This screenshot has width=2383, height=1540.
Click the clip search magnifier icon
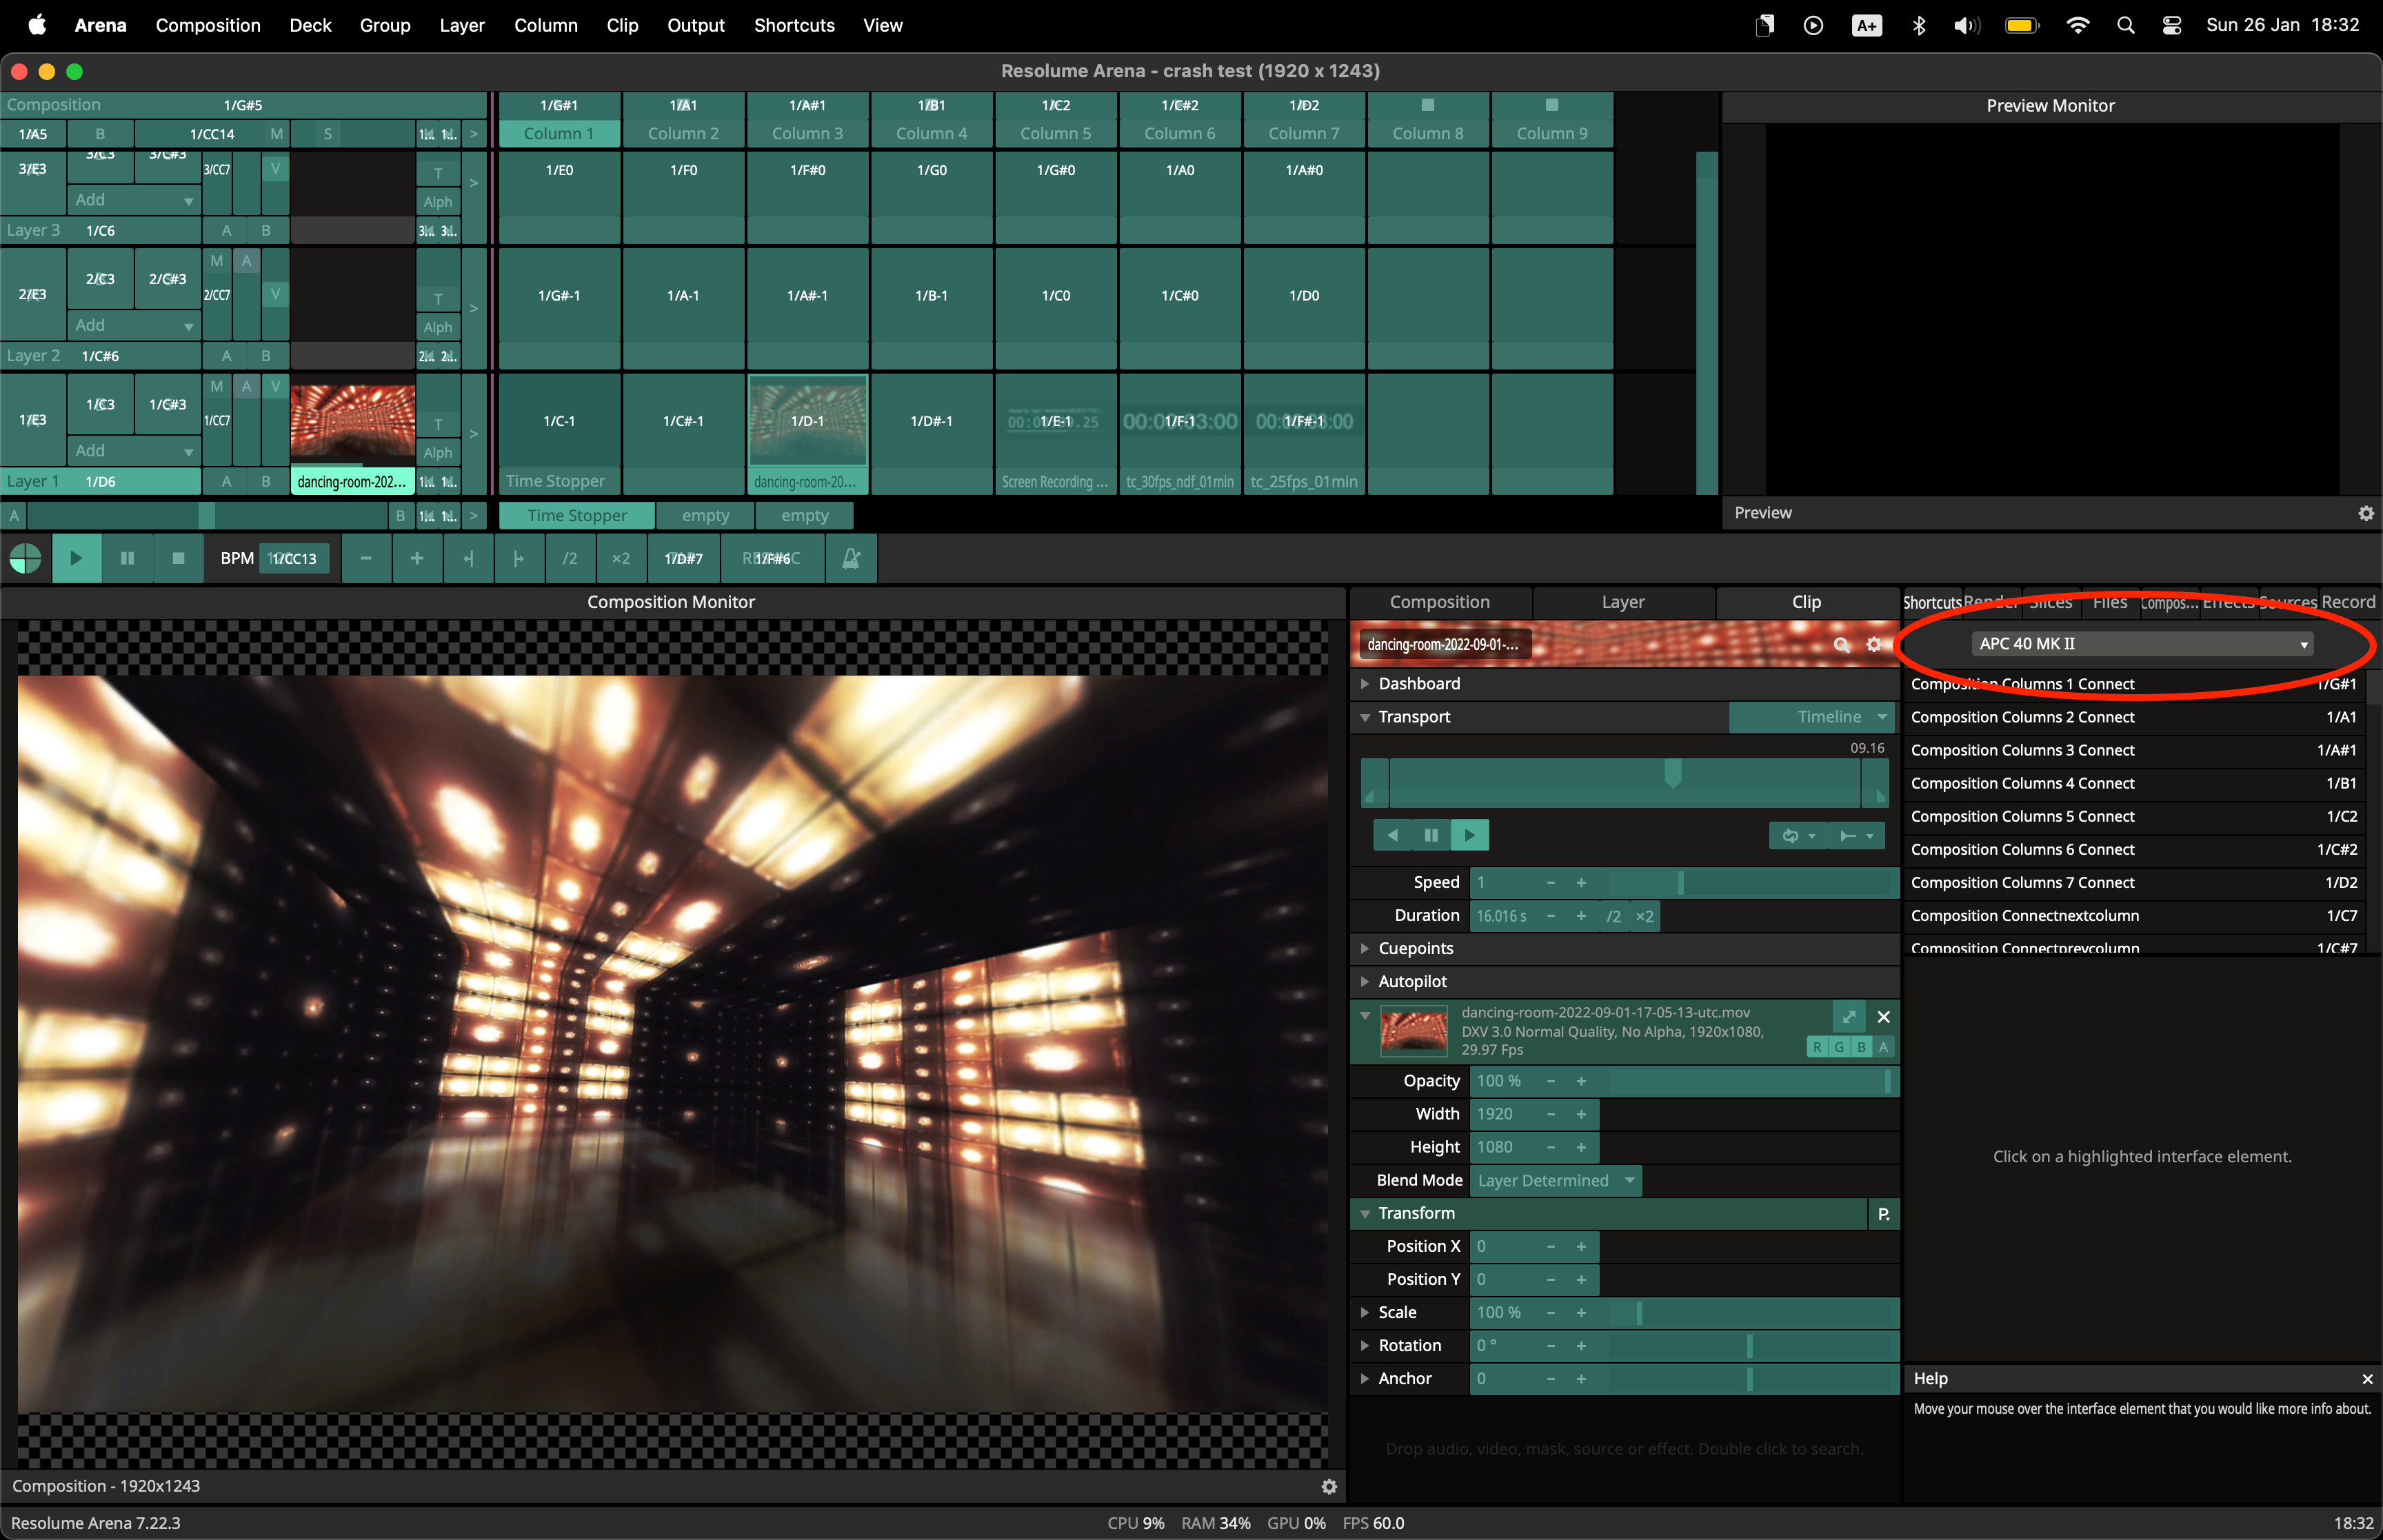[x=1841, y=645]
